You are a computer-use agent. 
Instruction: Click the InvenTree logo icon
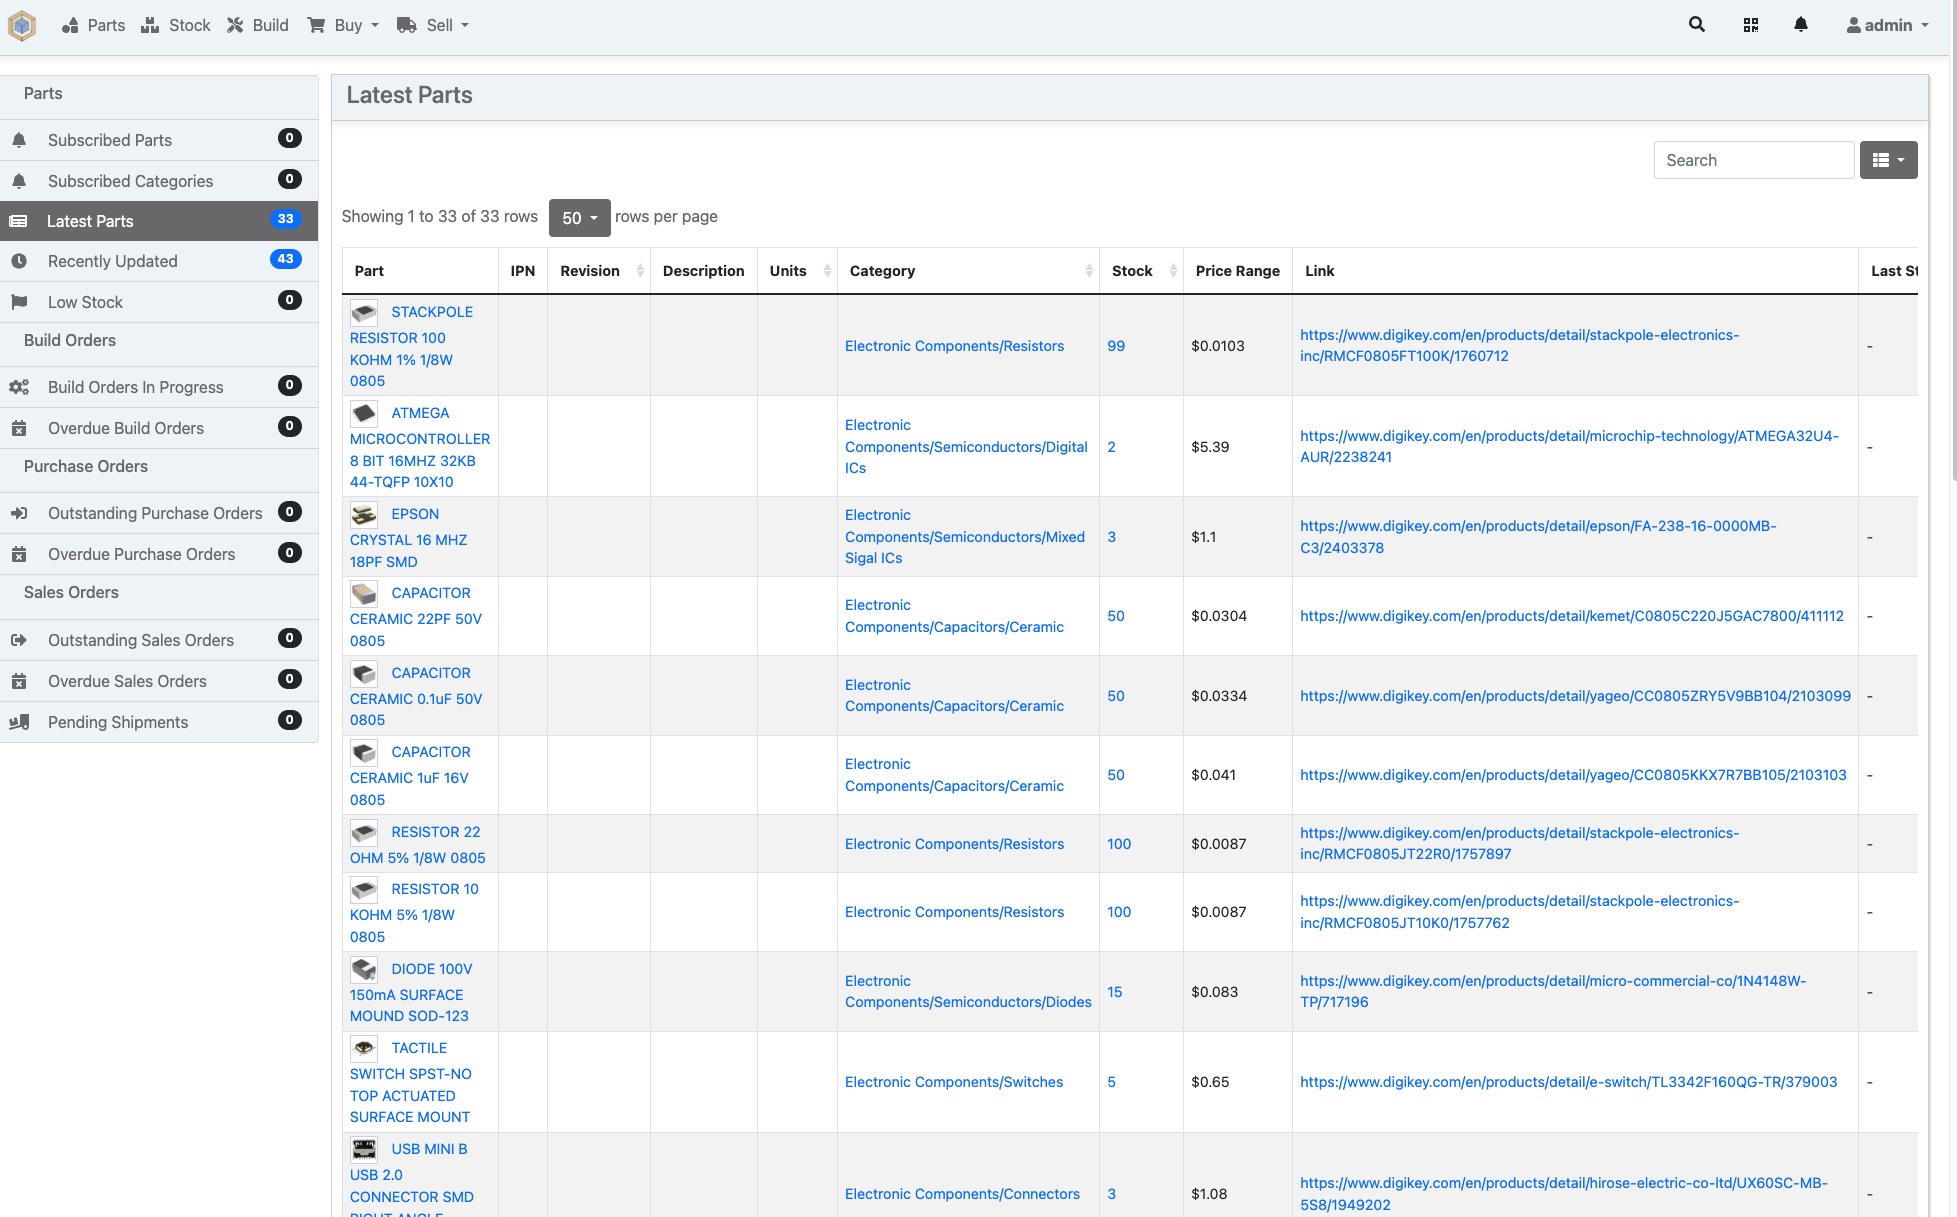(22, 25)
